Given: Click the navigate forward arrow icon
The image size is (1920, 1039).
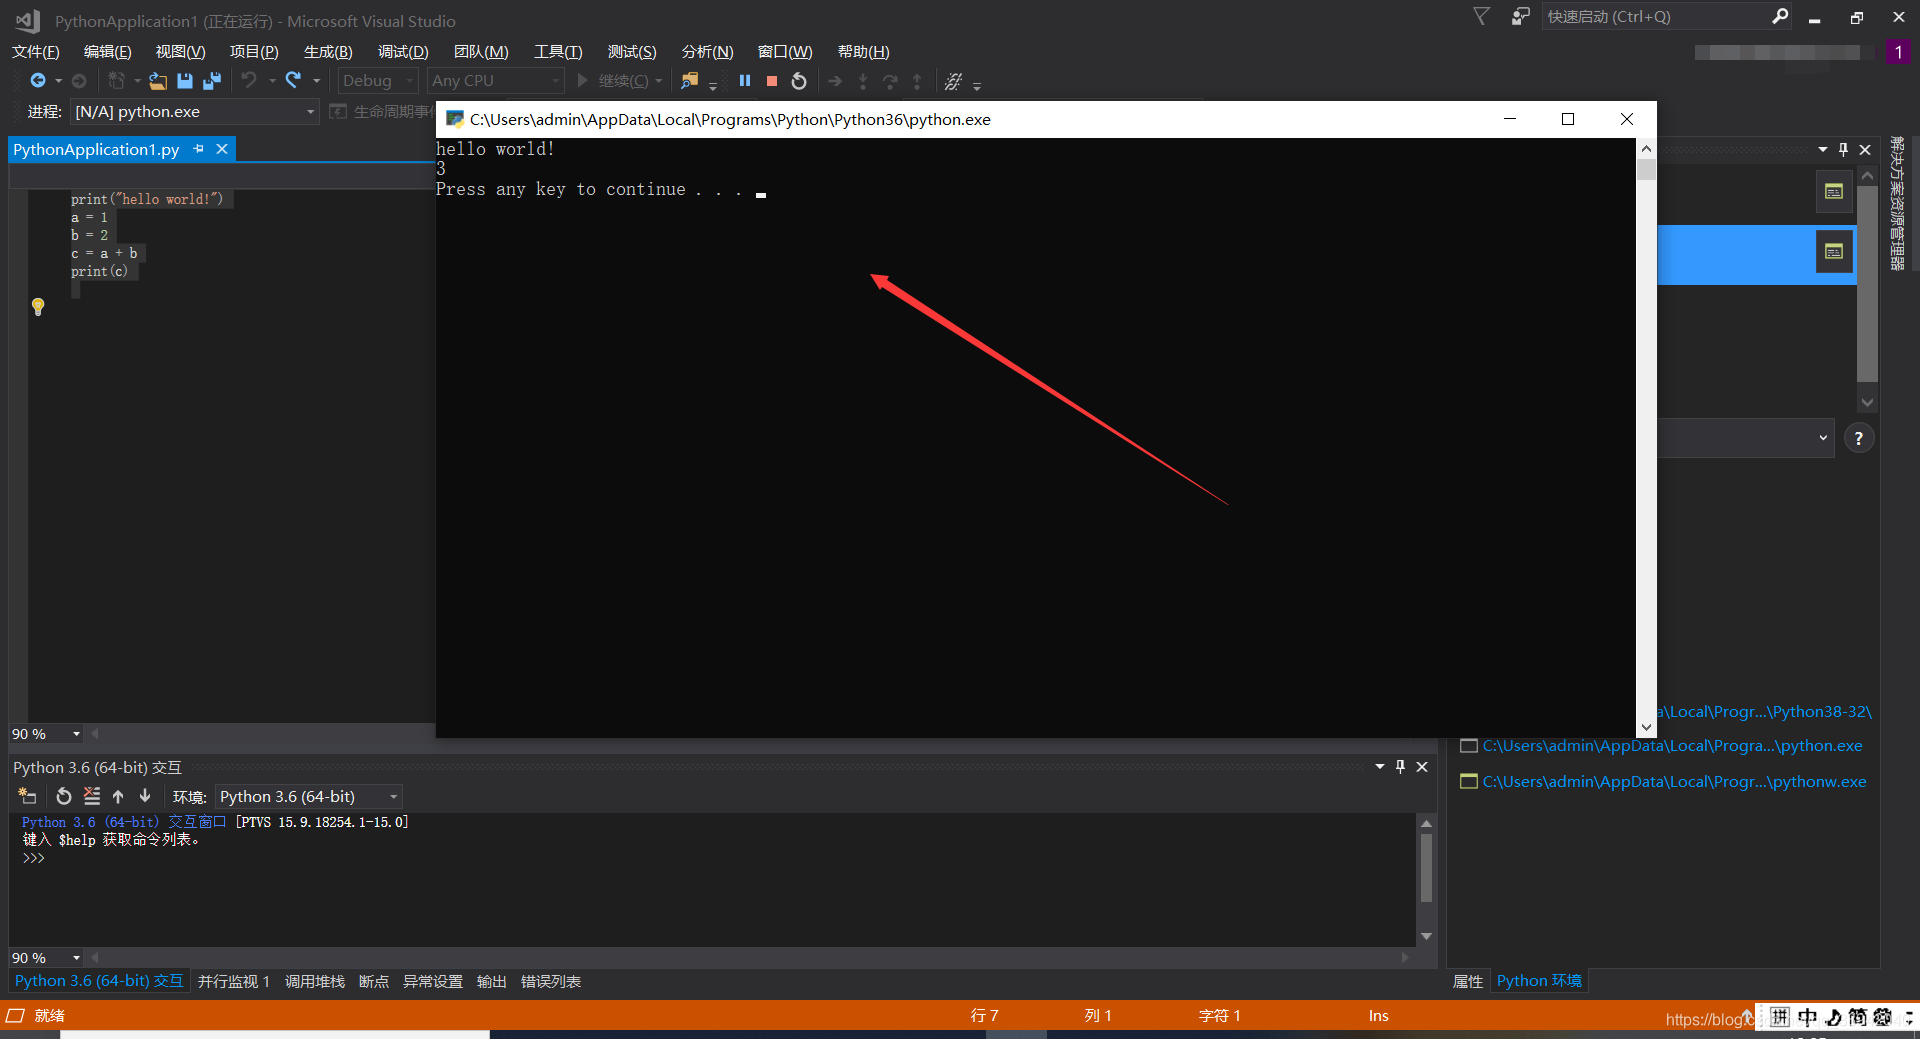Looking at the screenshot, I should [79, 80].
